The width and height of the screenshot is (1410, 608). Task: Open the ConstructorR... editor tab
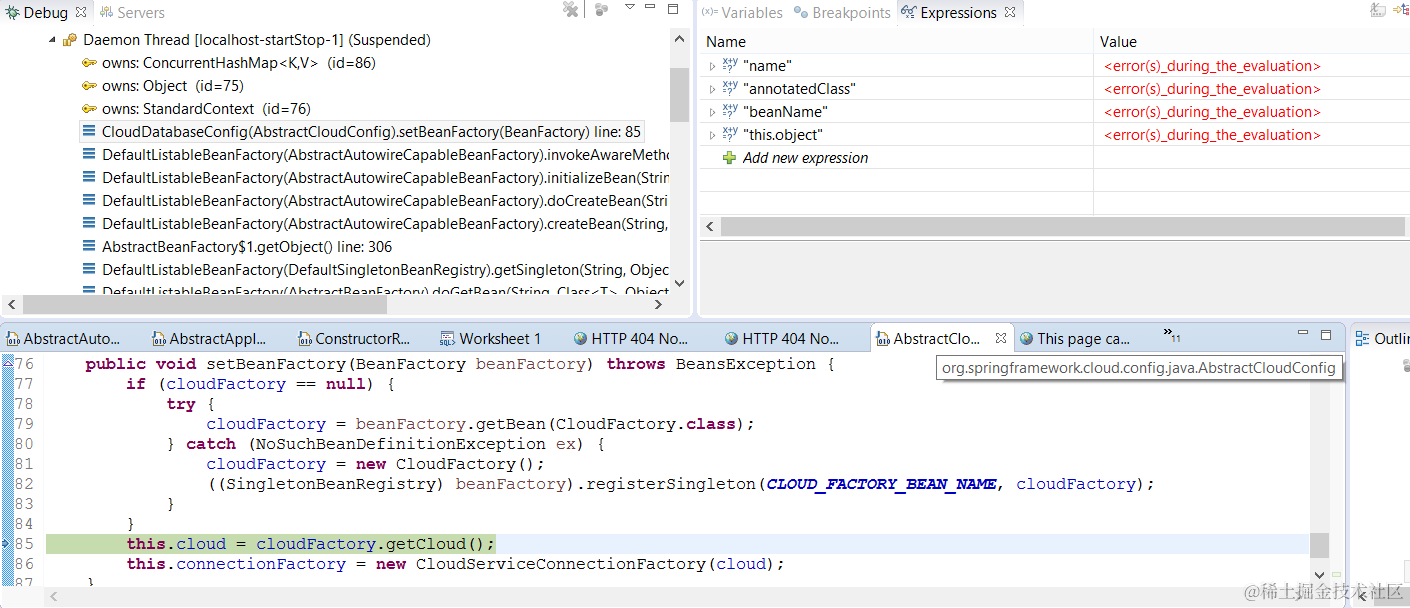(354, 338)
